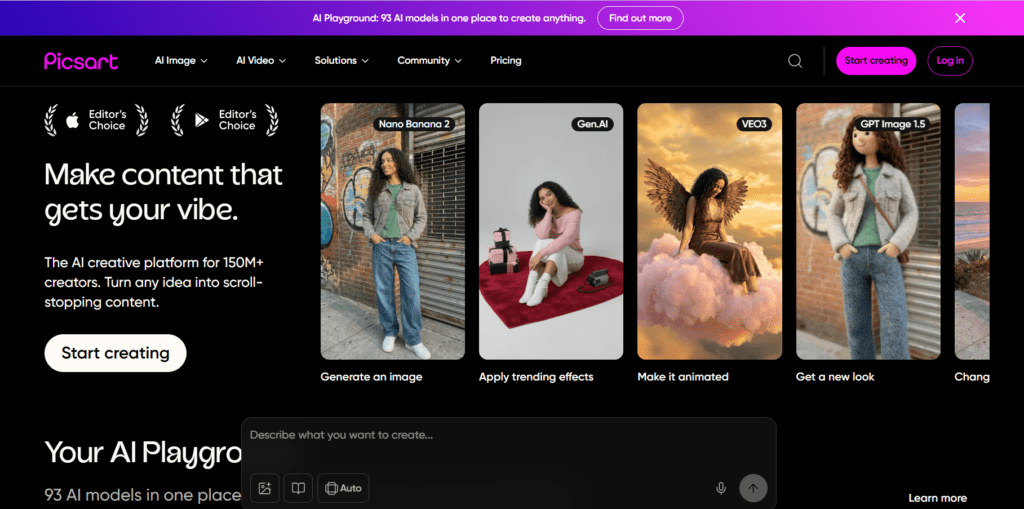This screenshot has height=509, width=1024.
Task: Click the pink Start creating header button
Action: [876, 61]
